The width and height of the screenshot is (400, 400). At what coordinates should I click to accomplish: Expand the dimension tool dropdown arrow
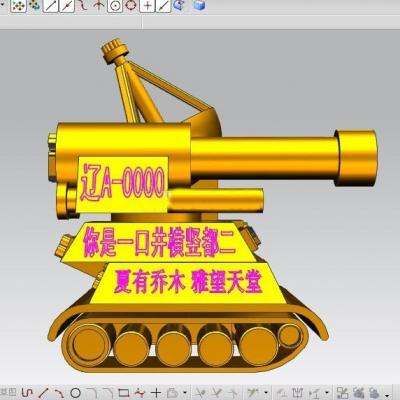coord(327,393)
